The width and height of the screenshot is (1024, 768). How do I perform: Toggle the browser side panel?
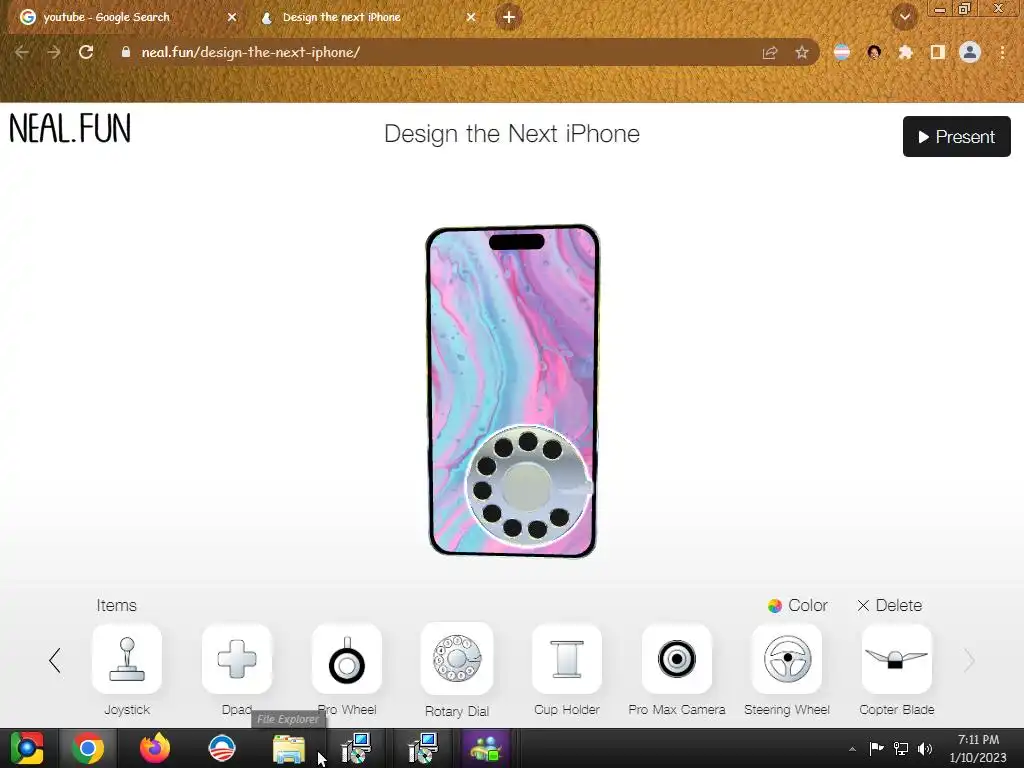938,52
